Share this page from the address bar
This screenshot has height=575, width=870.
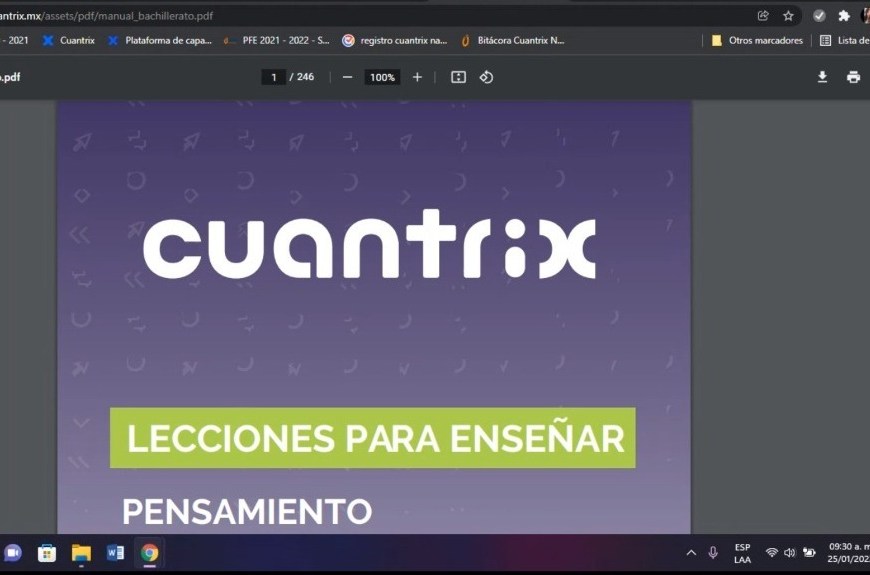point(763,16)
